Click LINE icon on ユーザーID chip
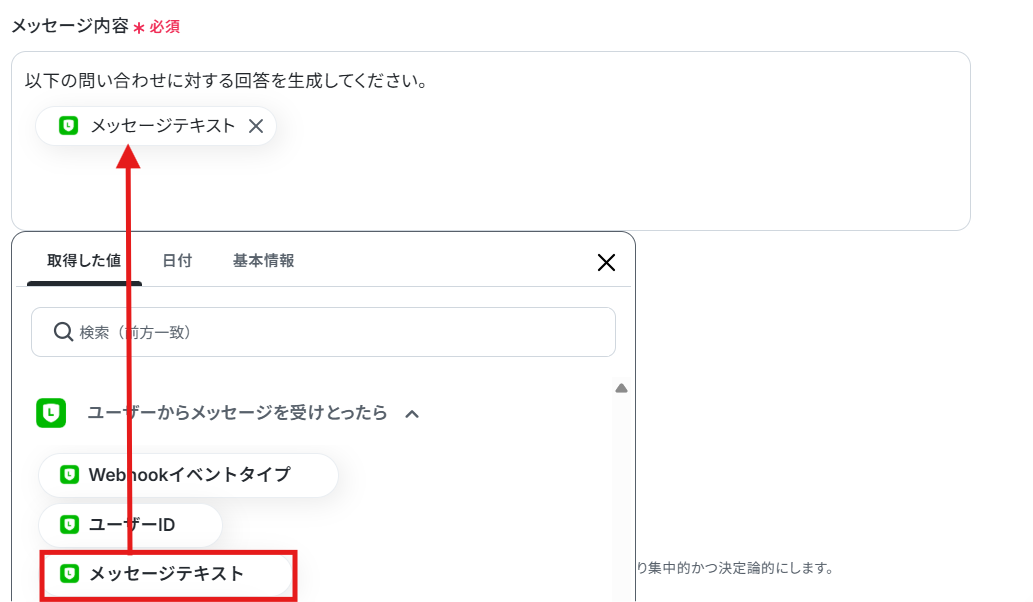 click(x=69, y=524)
